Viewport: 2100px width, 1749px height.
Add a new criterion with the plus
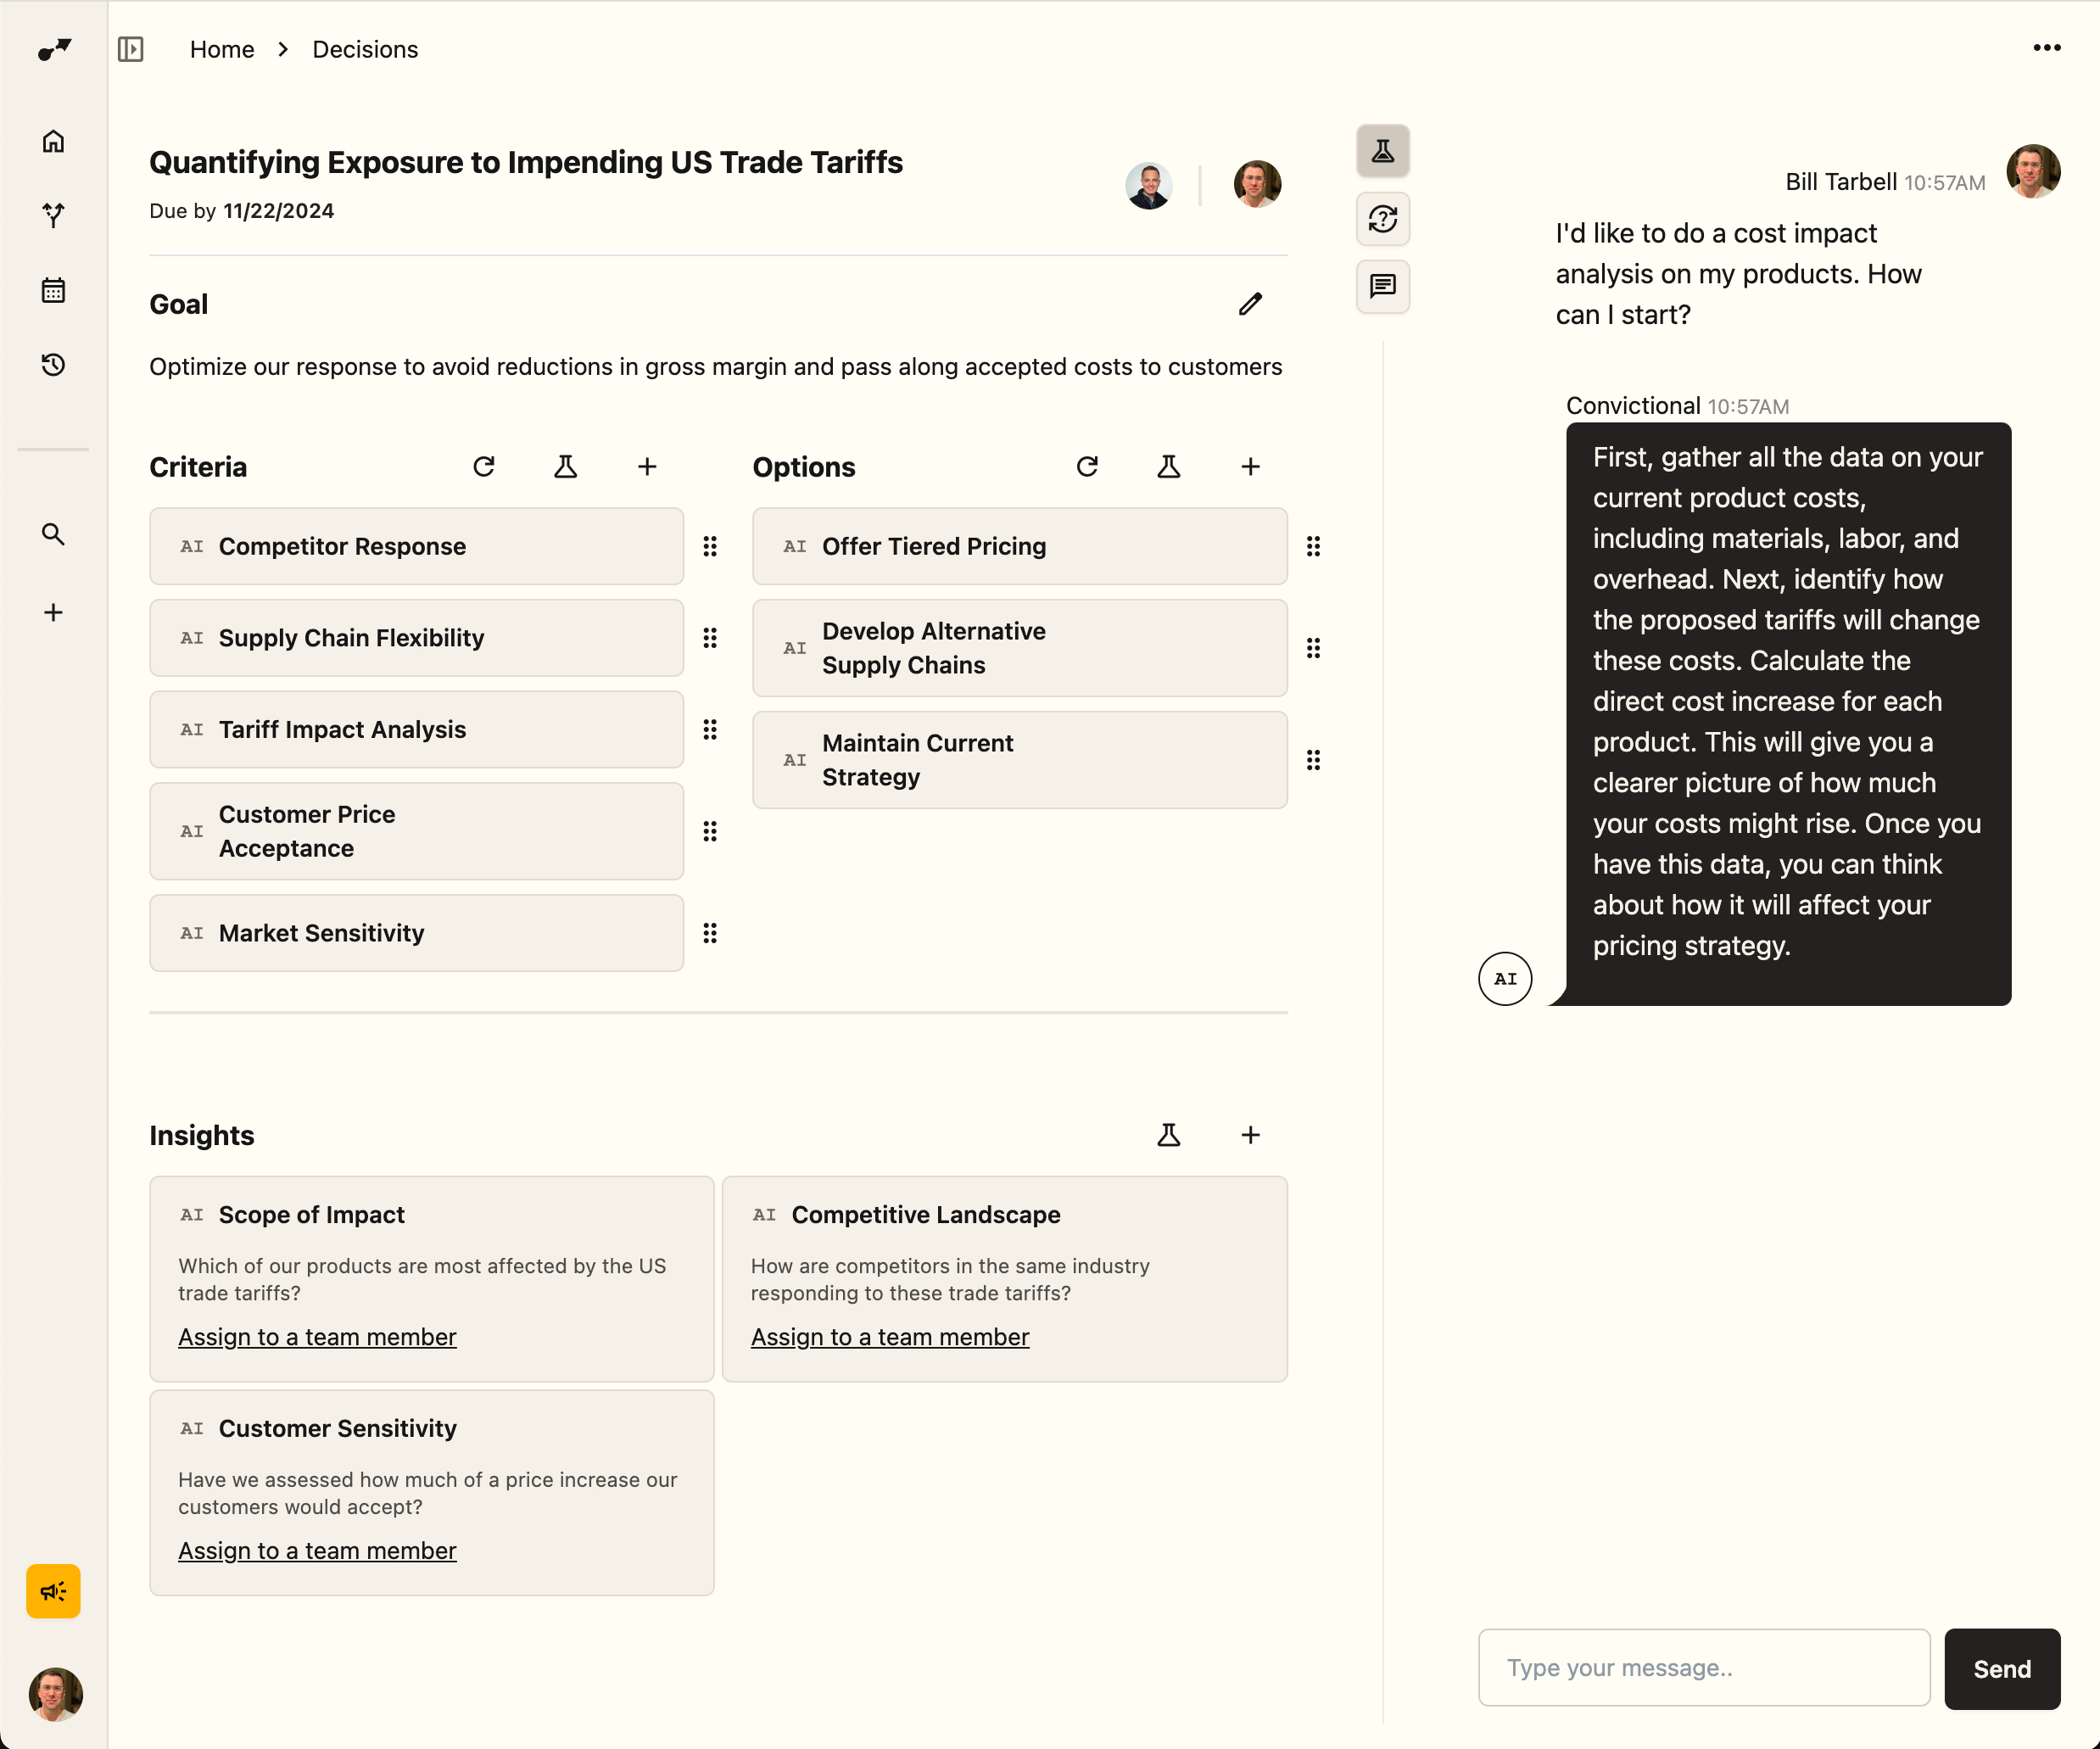click(x=647, y=467)
